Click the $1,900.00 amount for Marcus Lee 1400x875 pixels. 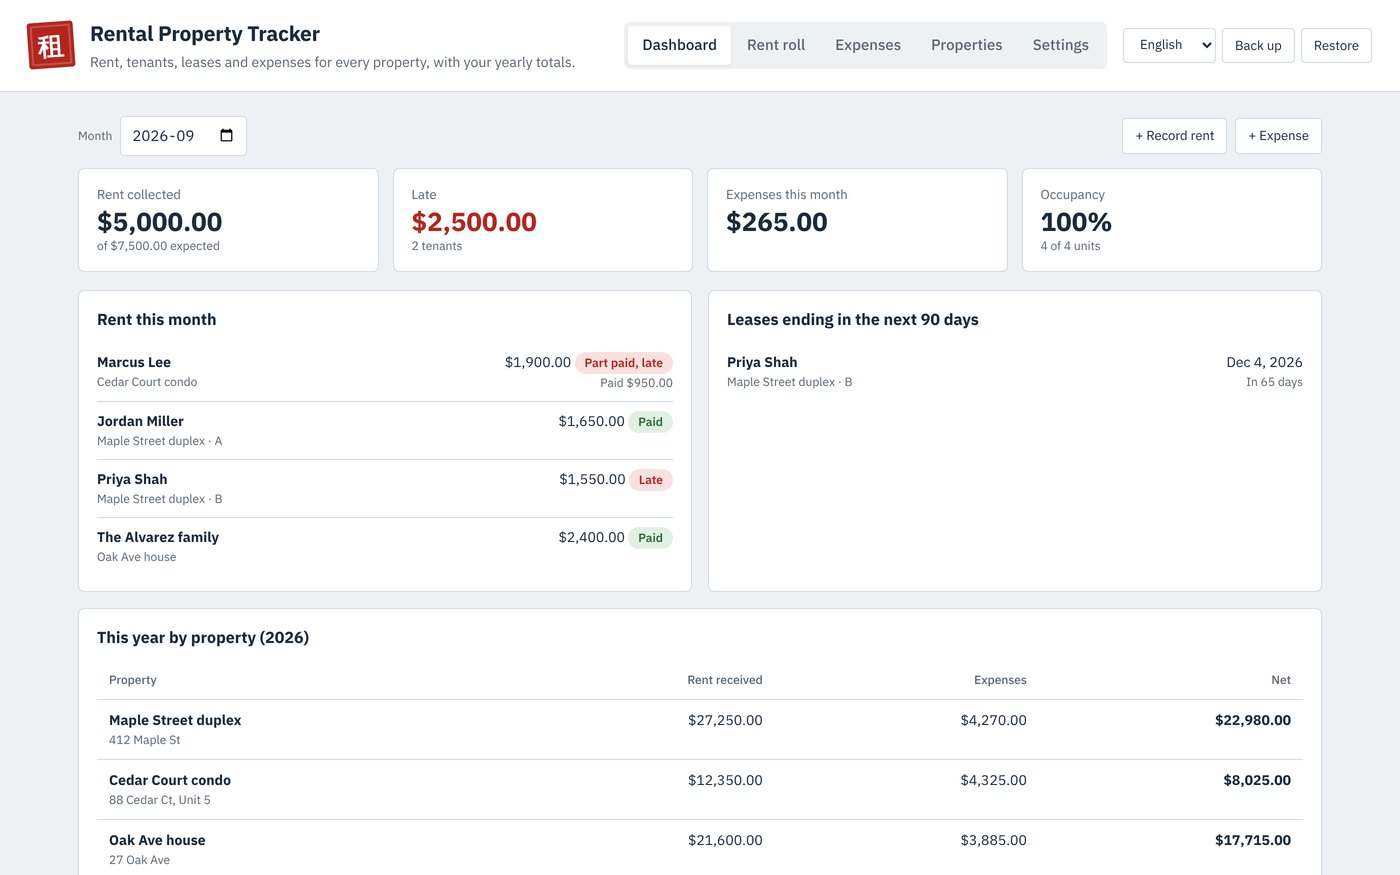tap(538, 362)
